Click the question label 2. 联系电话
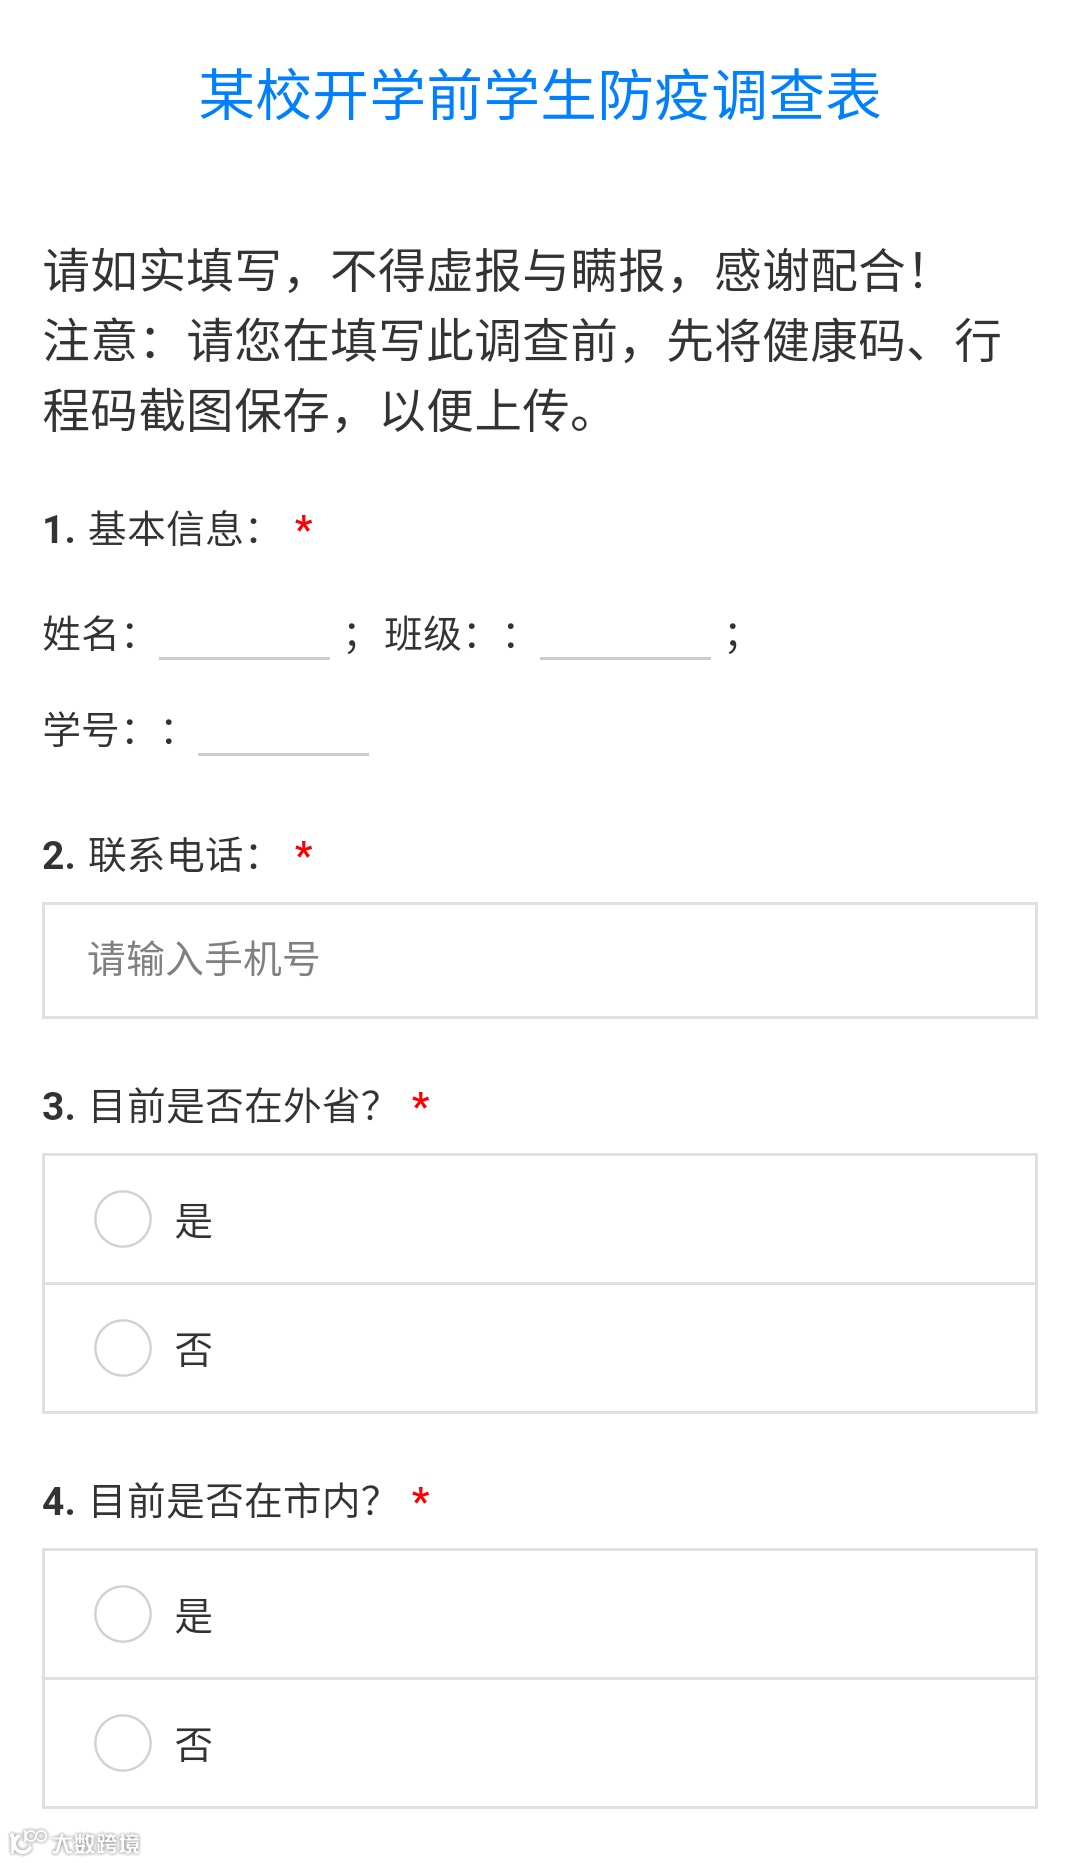The width and height of the screenshot is (1079, 1863). [x=153, y=855]
